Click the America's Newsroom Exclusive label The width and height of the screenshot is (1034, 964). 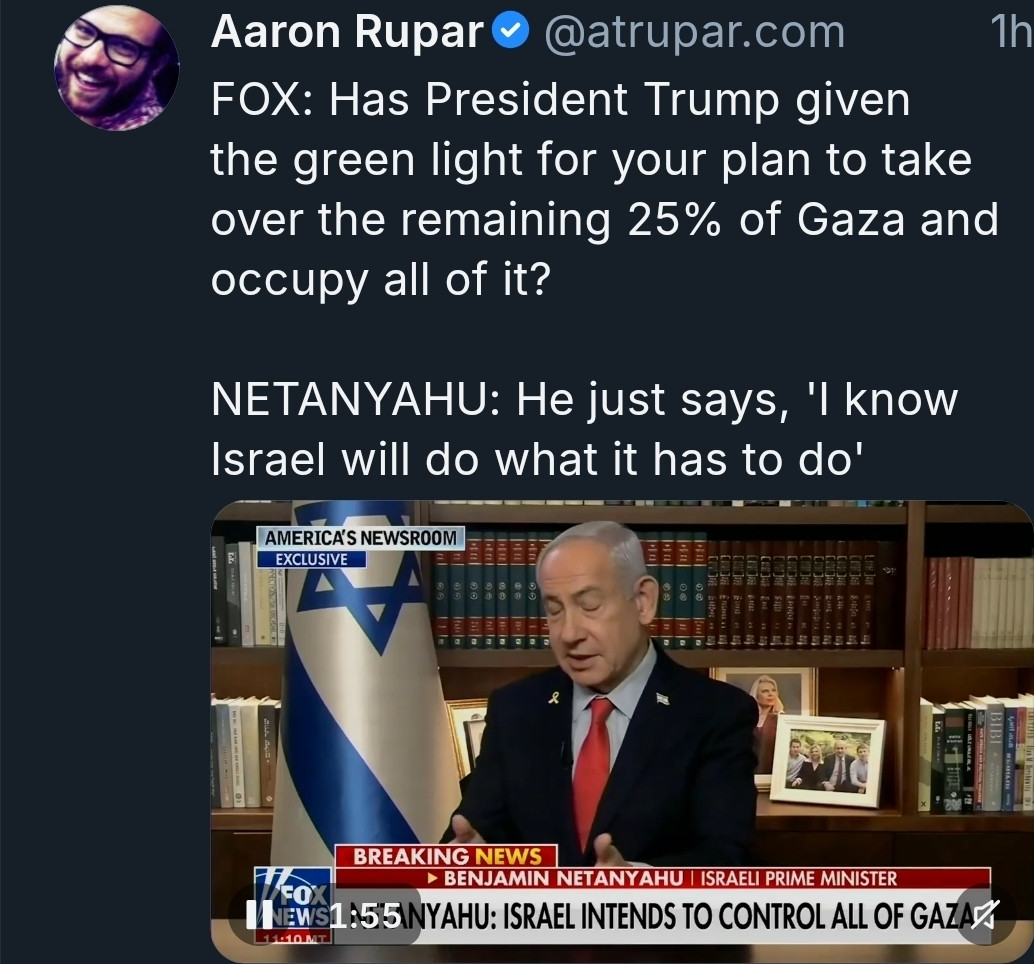(x=361, y=547)
